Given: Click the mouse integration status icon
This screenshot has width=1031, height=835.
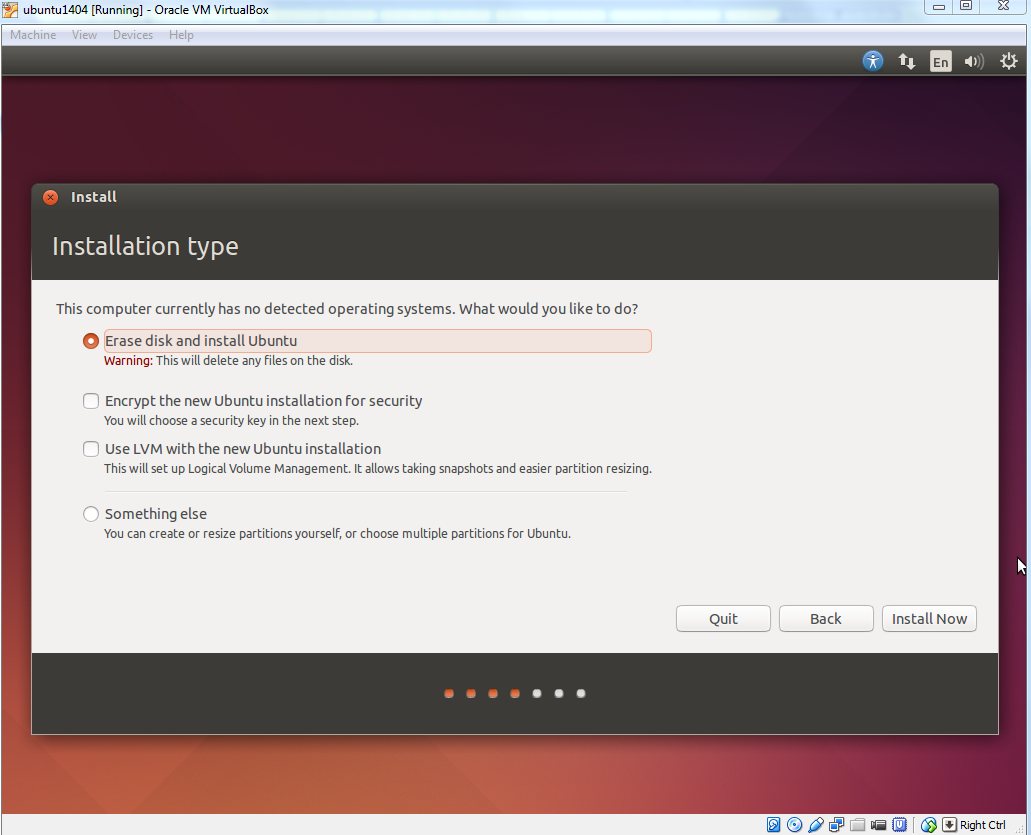Looking at the screenshot, I should pyautogui.click(x=929, y=825).
